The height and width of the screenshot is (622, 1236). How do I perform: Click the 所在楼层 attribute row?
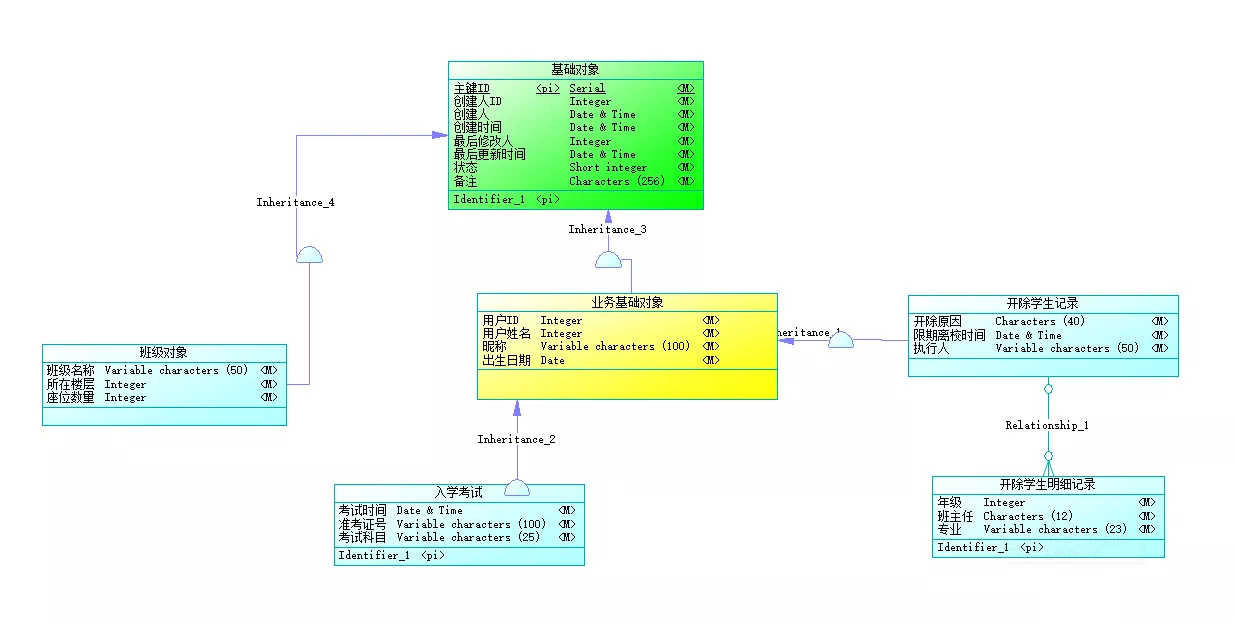163,384
